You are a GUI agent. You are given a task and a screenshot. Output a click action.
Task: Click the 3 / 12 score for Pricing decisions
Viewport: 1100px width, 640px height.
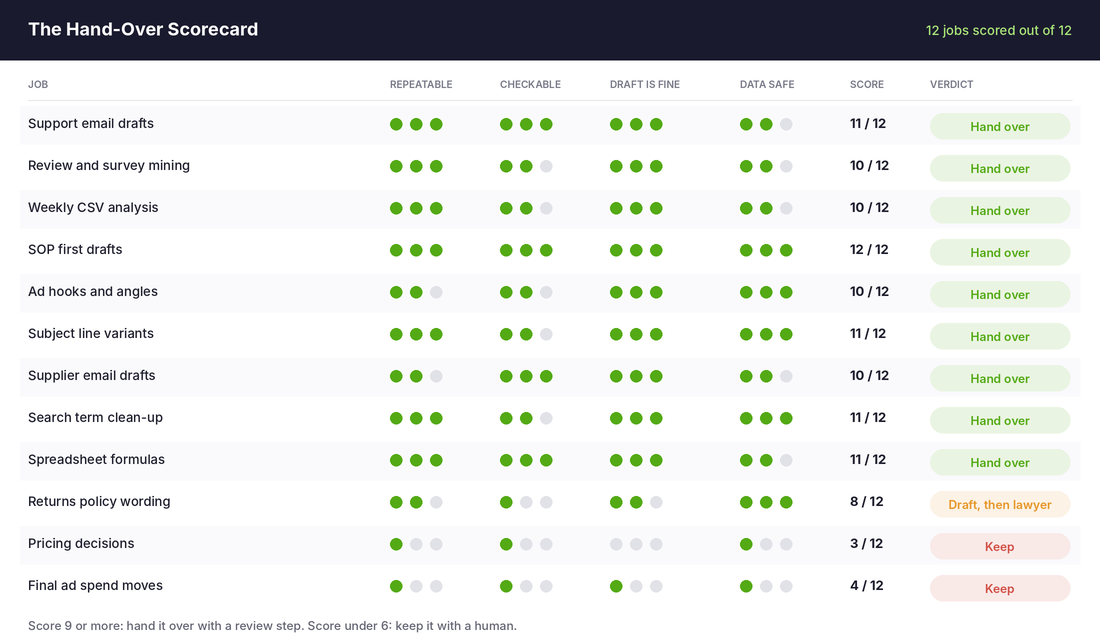[866, 544]
